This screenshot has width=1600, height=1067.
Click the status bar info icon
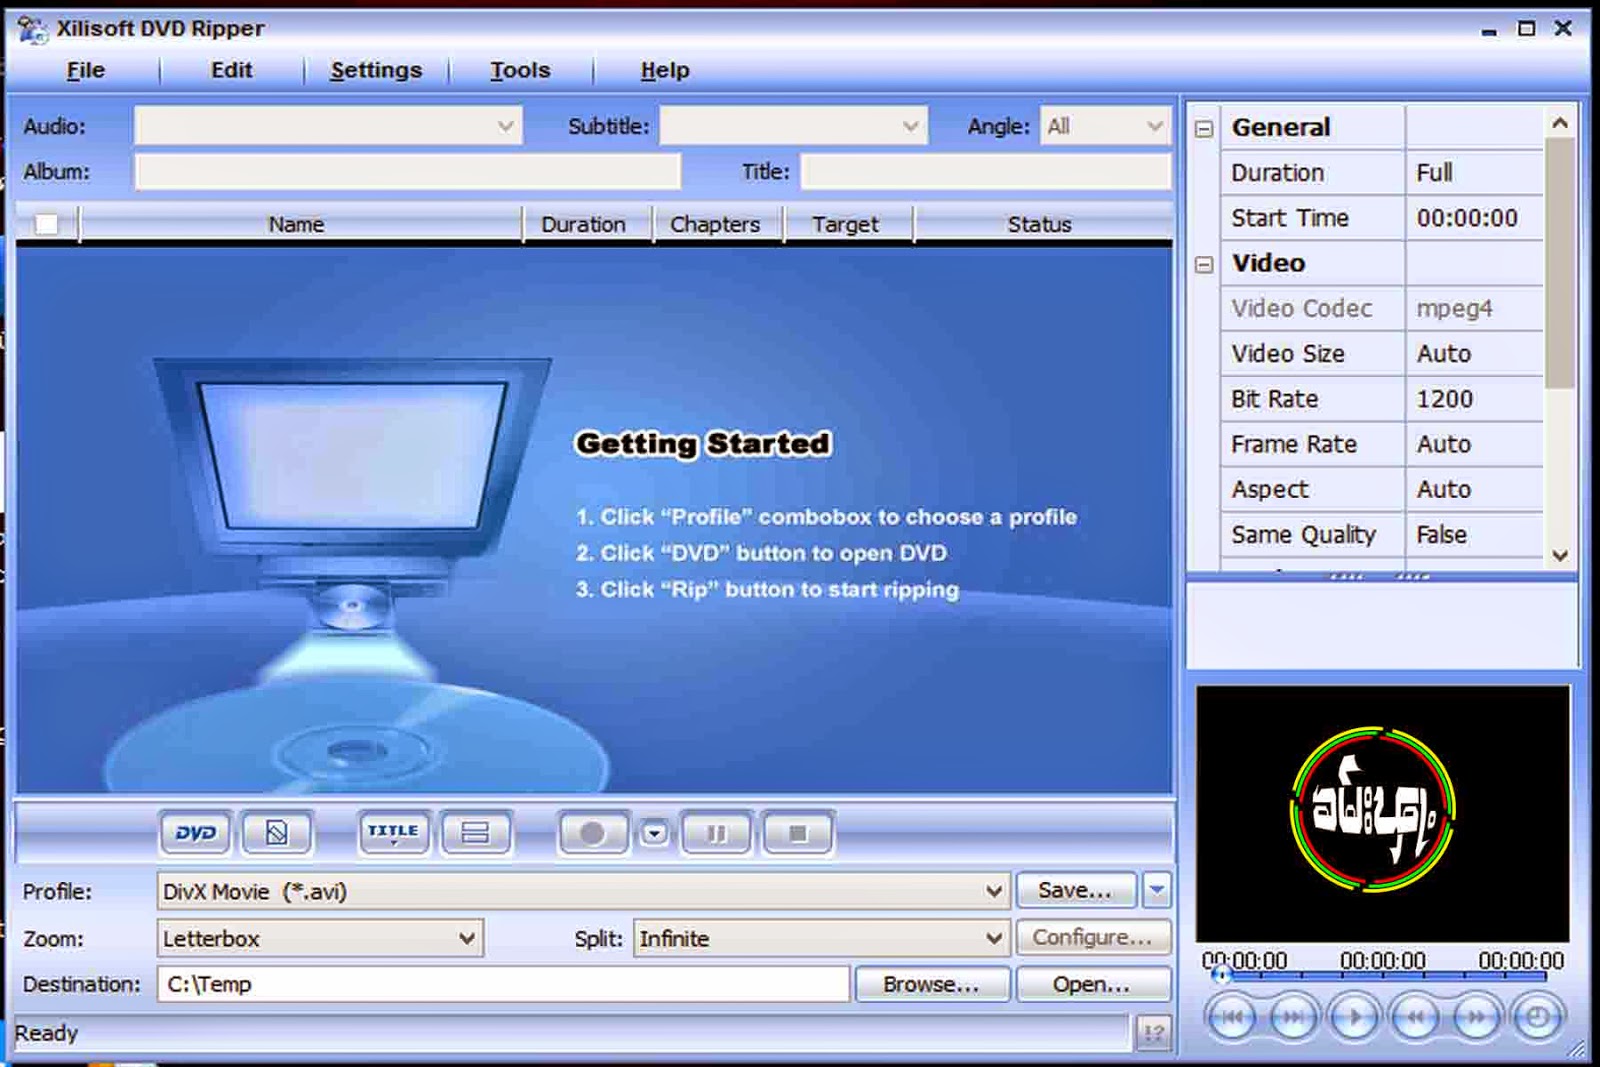point(1153,1033)
